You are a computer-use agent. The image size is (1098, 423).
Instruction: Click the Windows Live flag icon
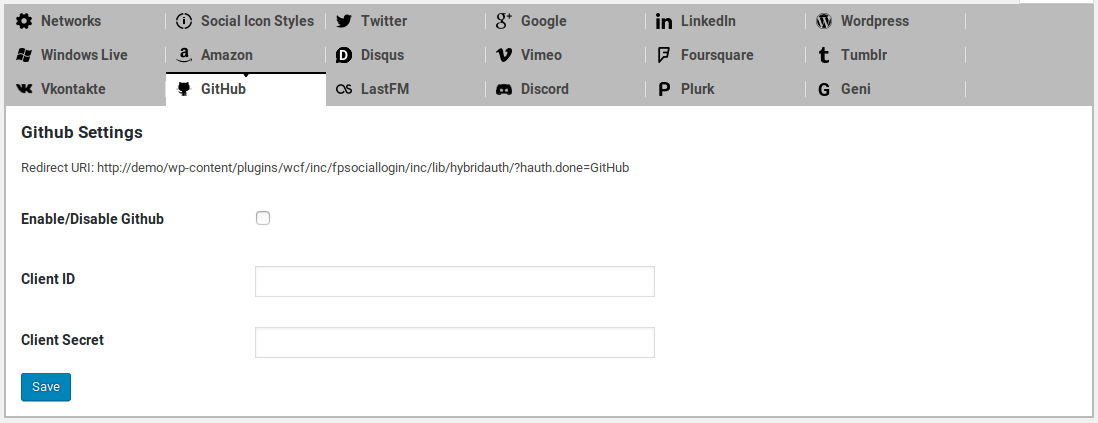click(24, 55)
